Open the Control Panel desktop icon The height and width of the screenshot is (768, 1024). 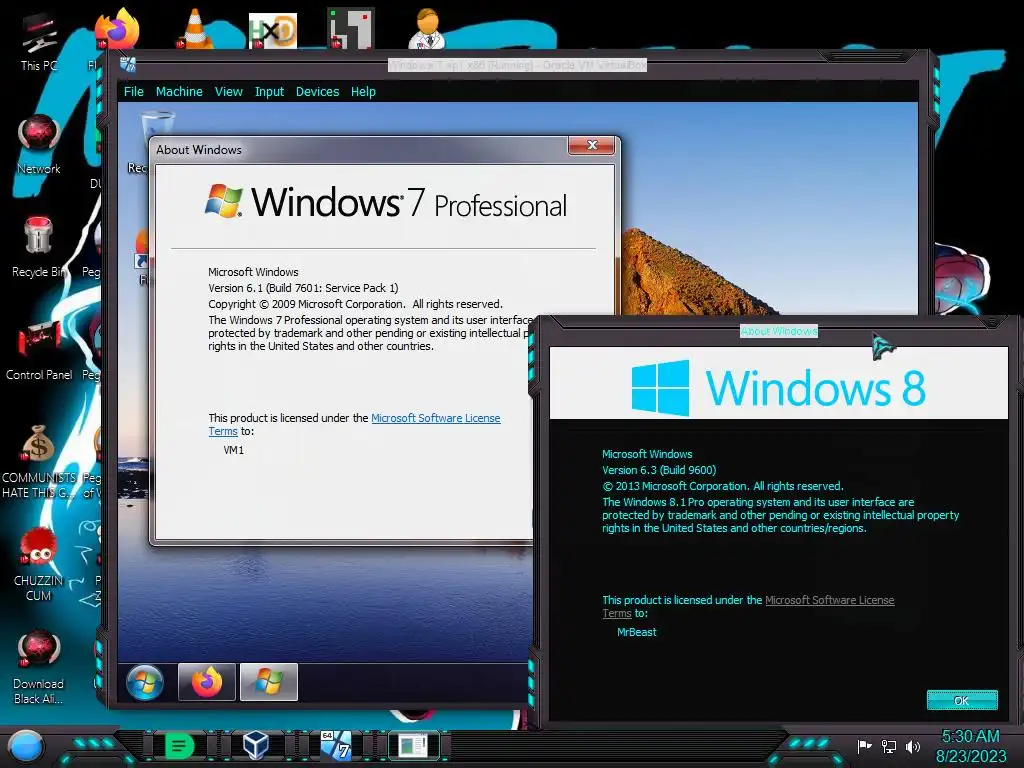[39, 350]
